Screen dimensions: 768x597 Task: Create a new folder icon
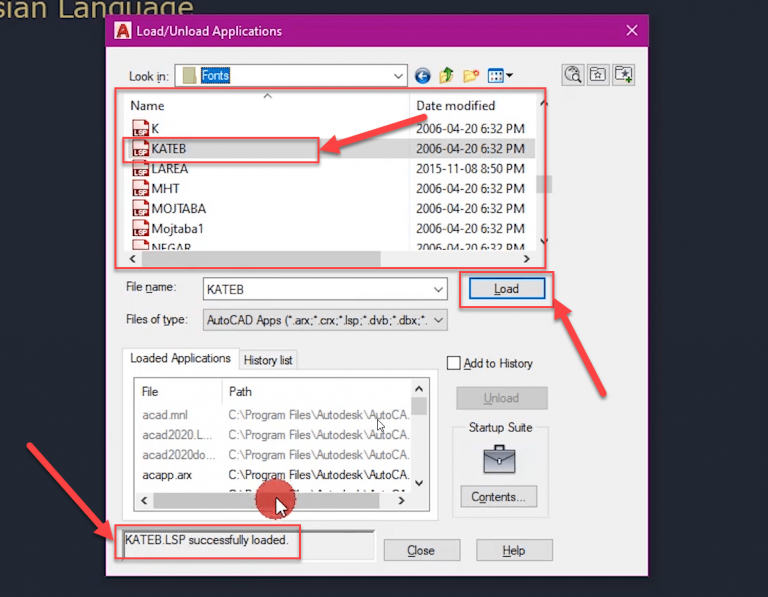pos(471,76)
